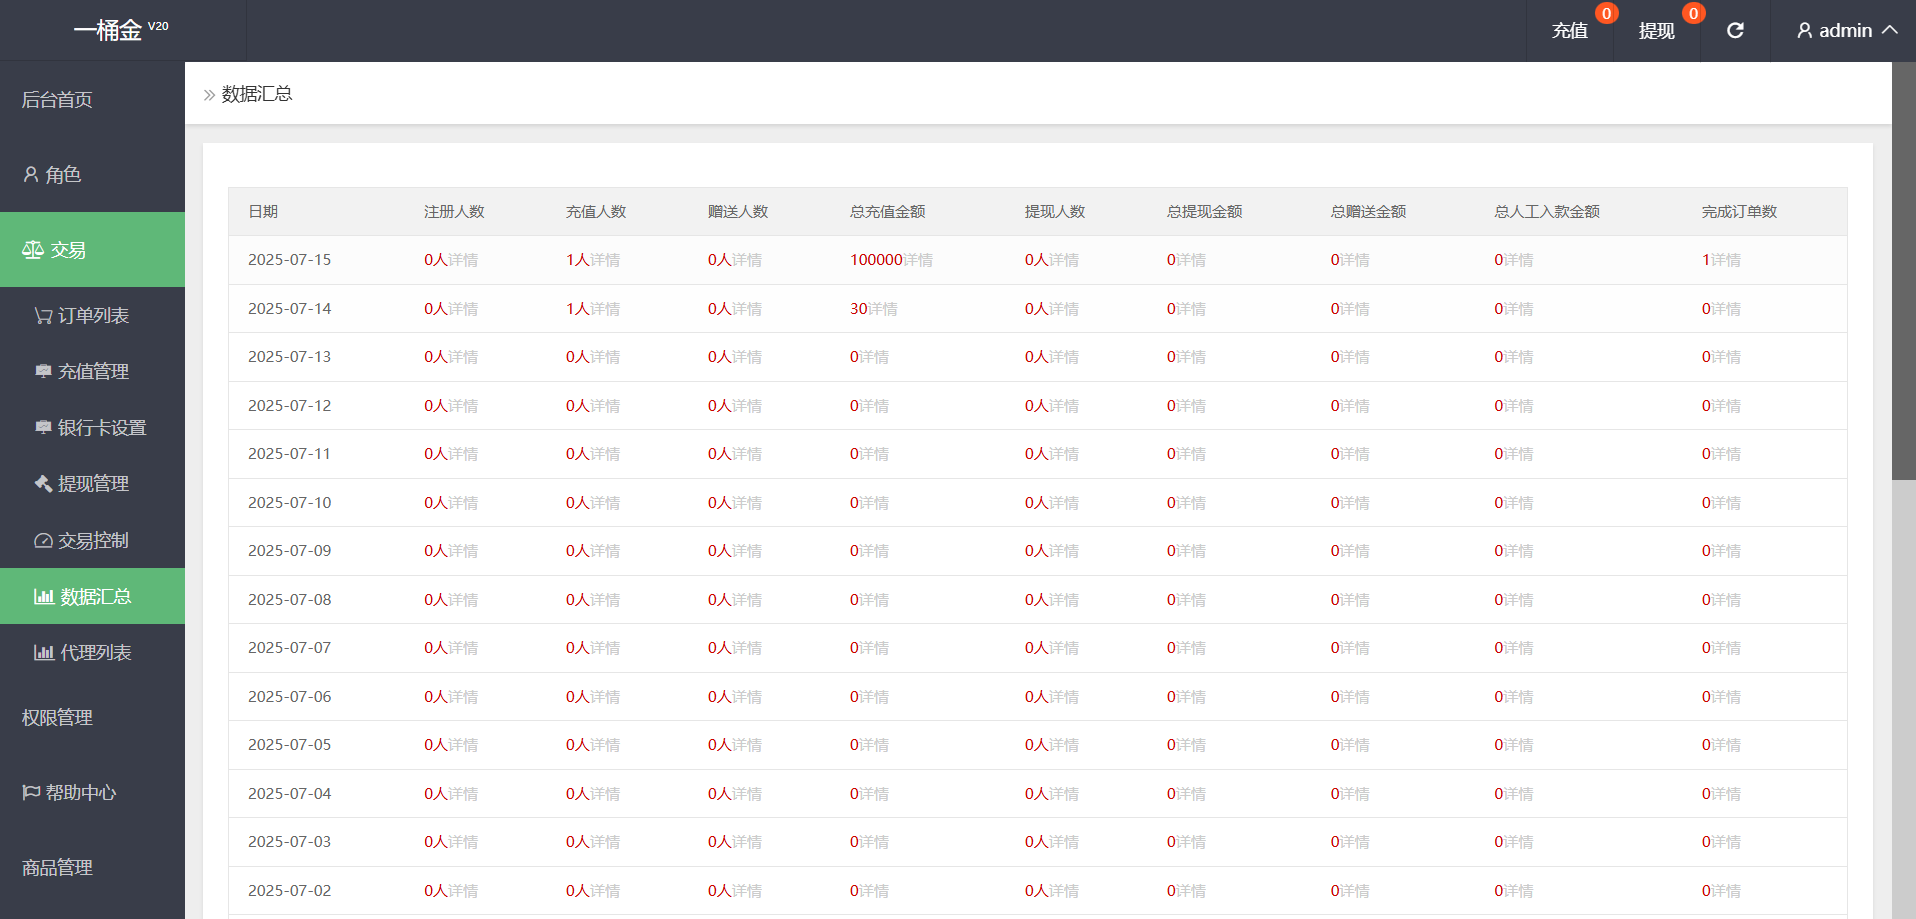This screenshot has height=919, width=1916.
Task: Open 代理列表 in sidebar
Action: 92,652
